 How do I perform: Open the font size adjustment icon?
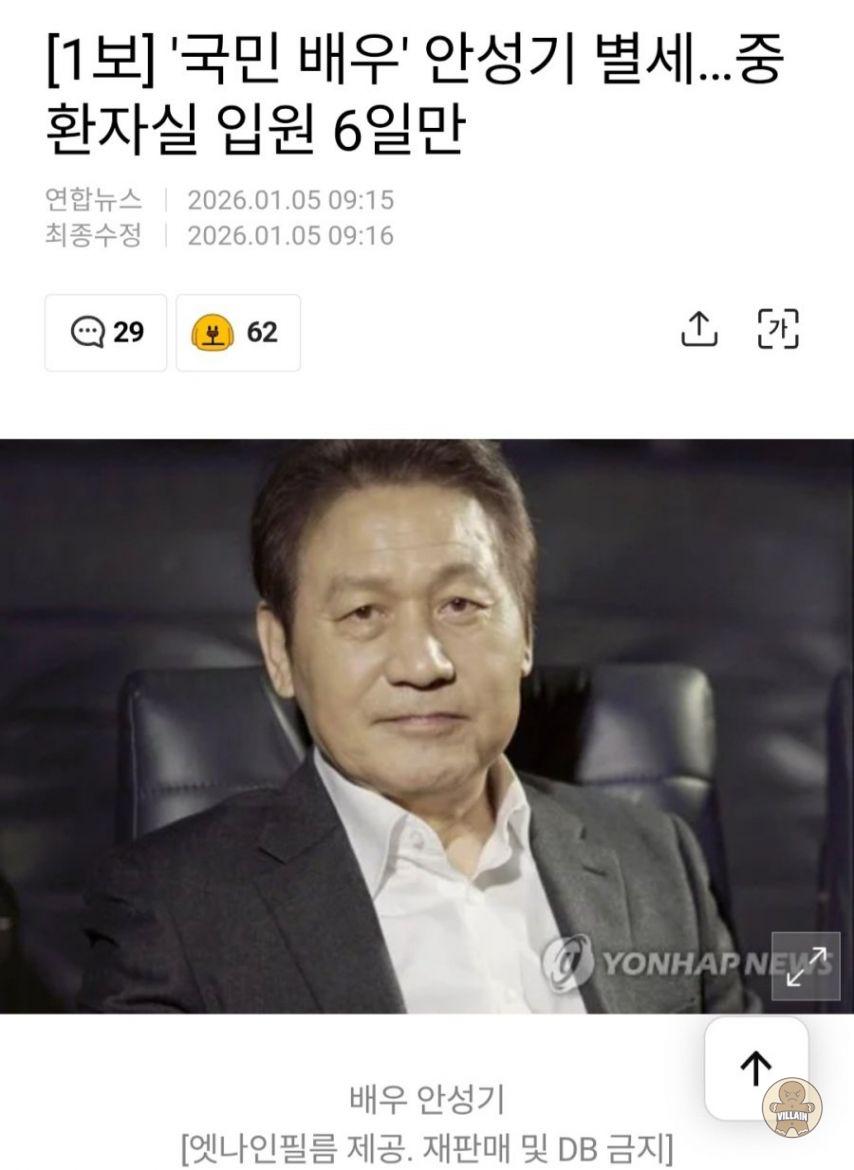click(778, 329)
